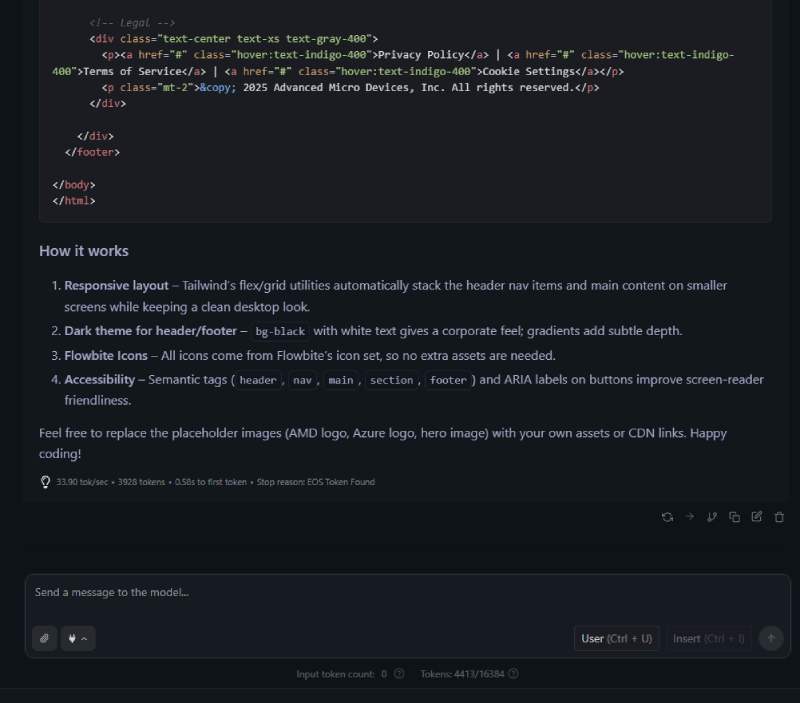Image resolution: width=800 pixels, height=703 pixels.
Task: Click the closing html tag in code block
Action: (x=73, y=201)
